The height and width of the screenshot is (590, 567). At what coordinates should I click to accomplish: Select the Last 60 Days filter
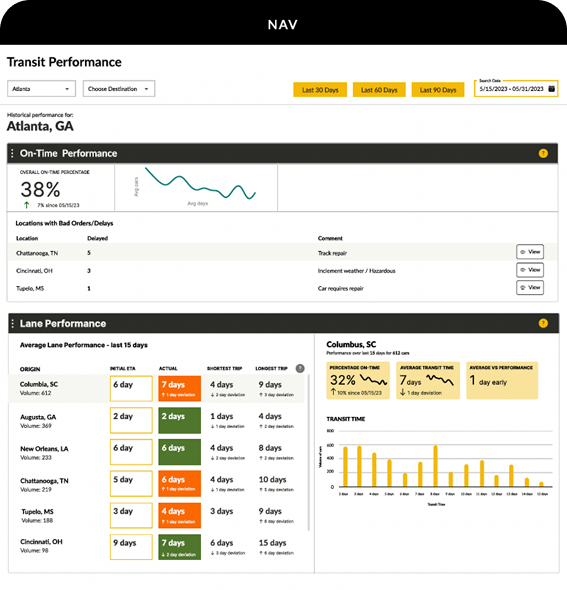click(x=379, y=90)
